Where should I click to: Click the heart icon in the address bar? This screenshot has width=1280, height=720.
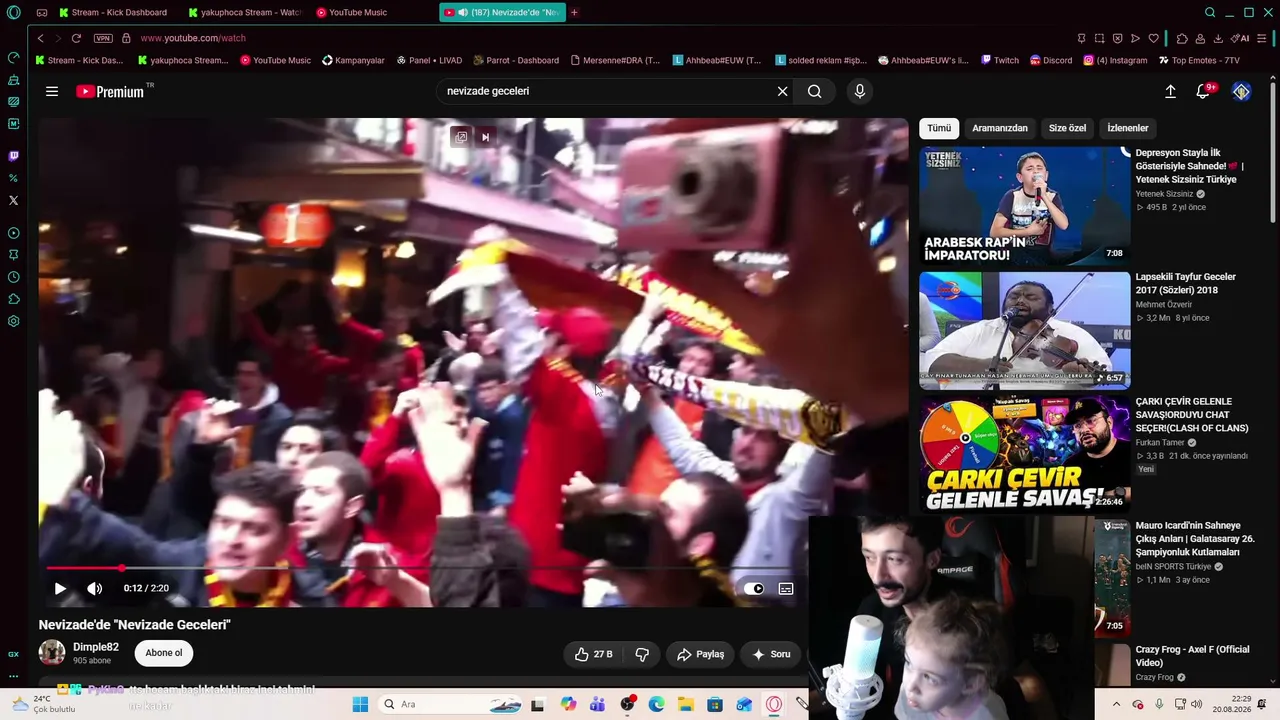(1153, 38)
